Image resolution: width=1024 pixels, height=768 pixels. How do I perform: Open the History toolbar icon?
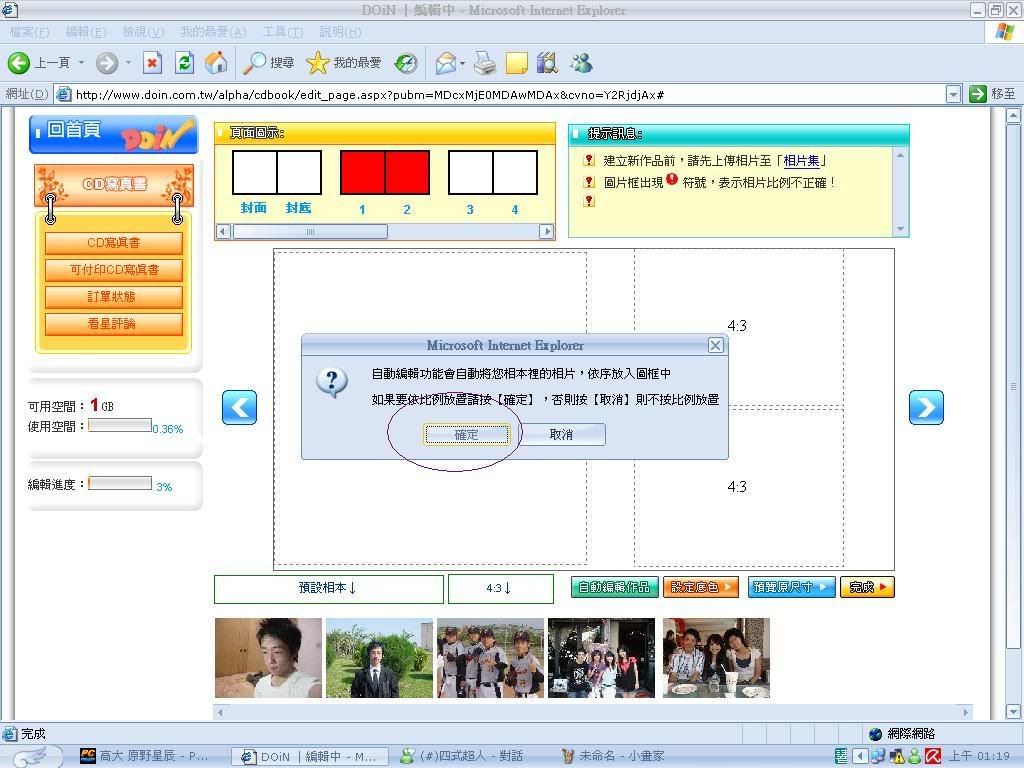pos(406,63)
